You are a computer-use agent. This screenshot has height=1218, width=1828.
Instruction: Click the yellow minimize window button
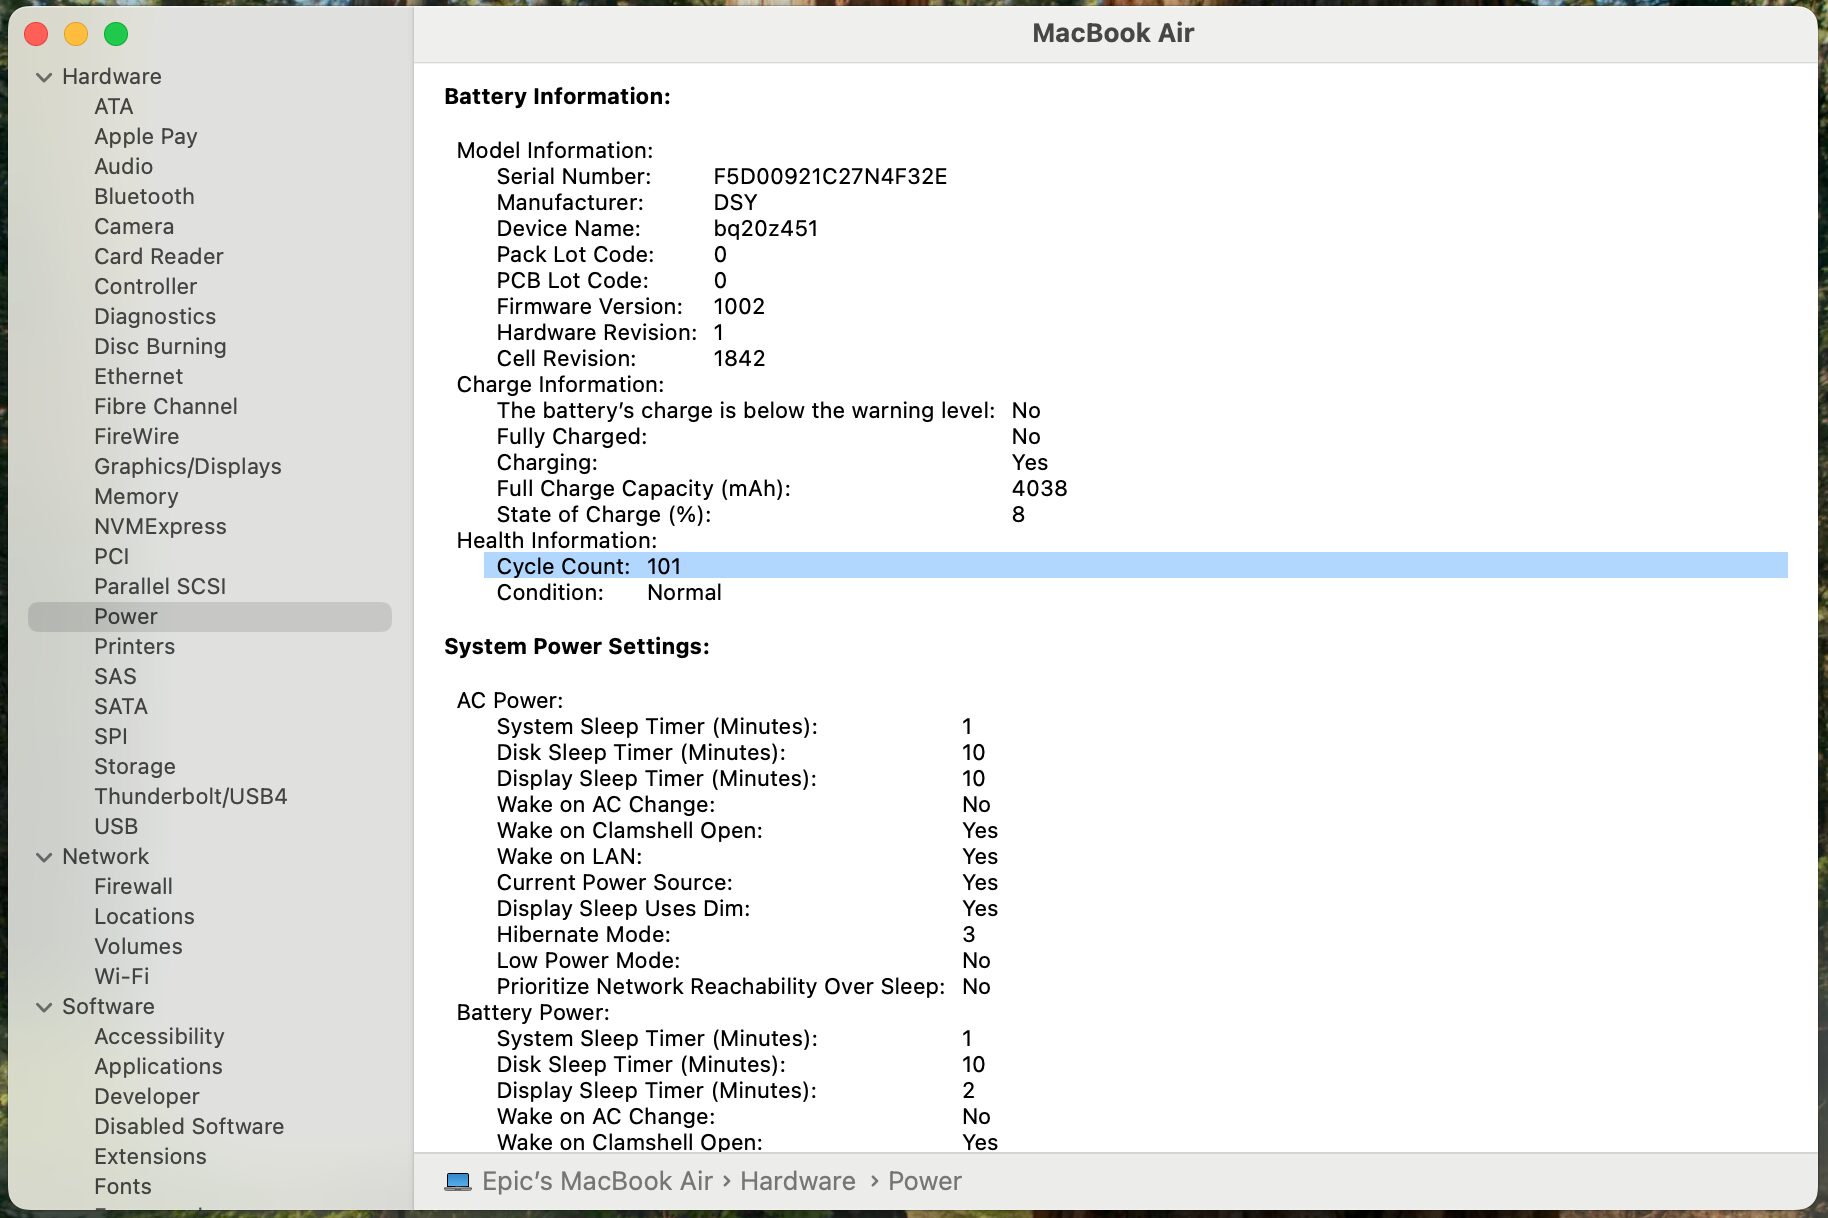(76, 34)
